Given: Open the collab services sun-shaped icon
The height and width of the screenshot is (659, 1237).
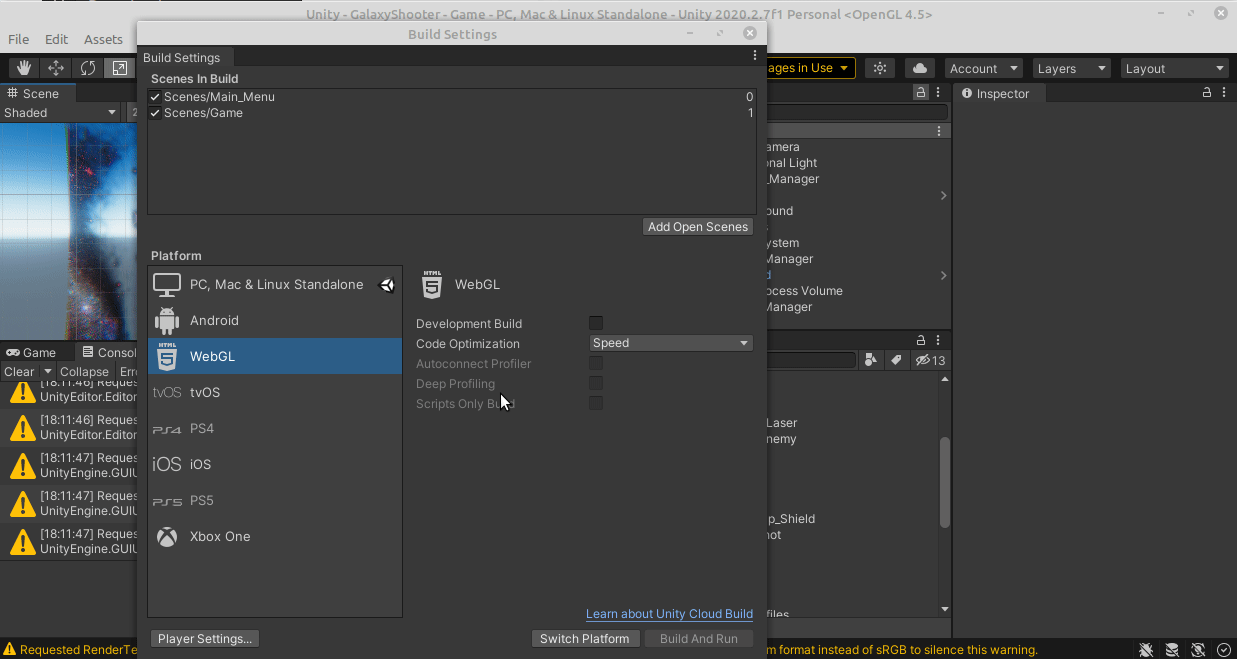Looking at the screenshot, I should click(x=880, y=68).
